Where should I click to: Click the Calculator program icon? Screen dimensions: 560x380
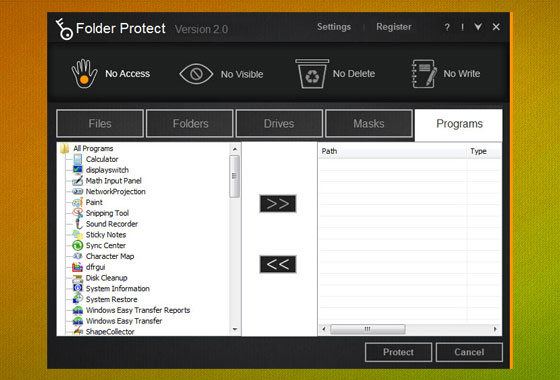tap(78, 159)
